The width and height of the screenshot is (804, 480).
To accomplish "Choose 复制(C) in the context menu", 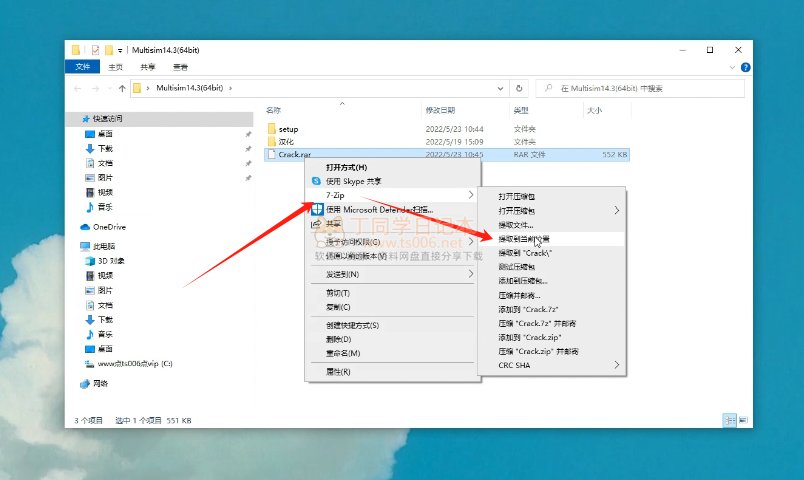I will tap(392, 307).
